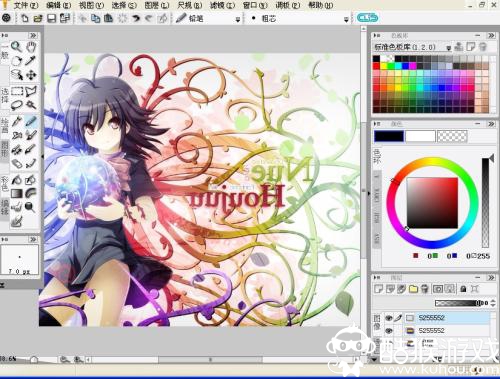Delete layer with trash icon
Image resolution: width=500 pixels, height=379 pixels.
pos(424,289)
